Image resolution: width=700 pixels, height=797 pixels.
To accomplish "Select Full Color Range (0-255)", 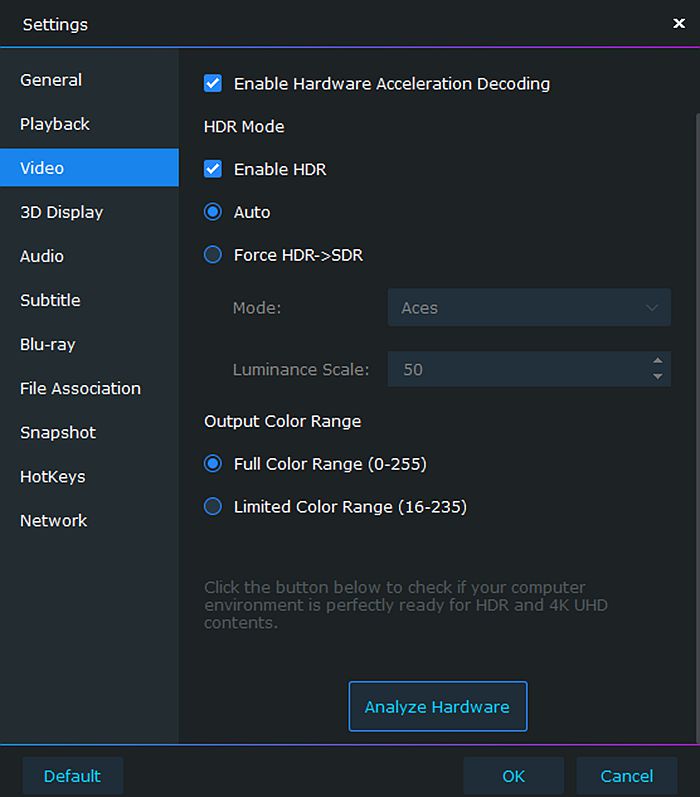I will 212,464.
